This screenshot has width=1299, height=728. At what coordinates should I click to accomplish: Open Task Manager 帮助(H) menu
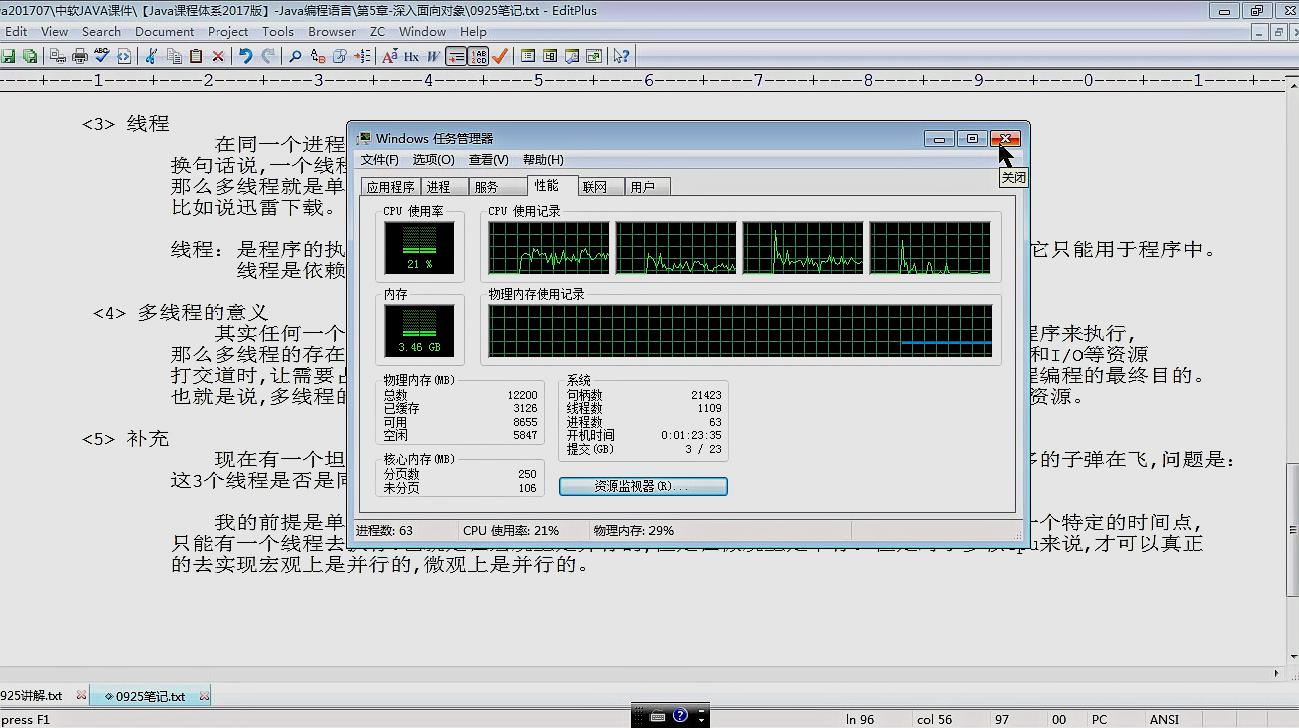pos(543,160)
